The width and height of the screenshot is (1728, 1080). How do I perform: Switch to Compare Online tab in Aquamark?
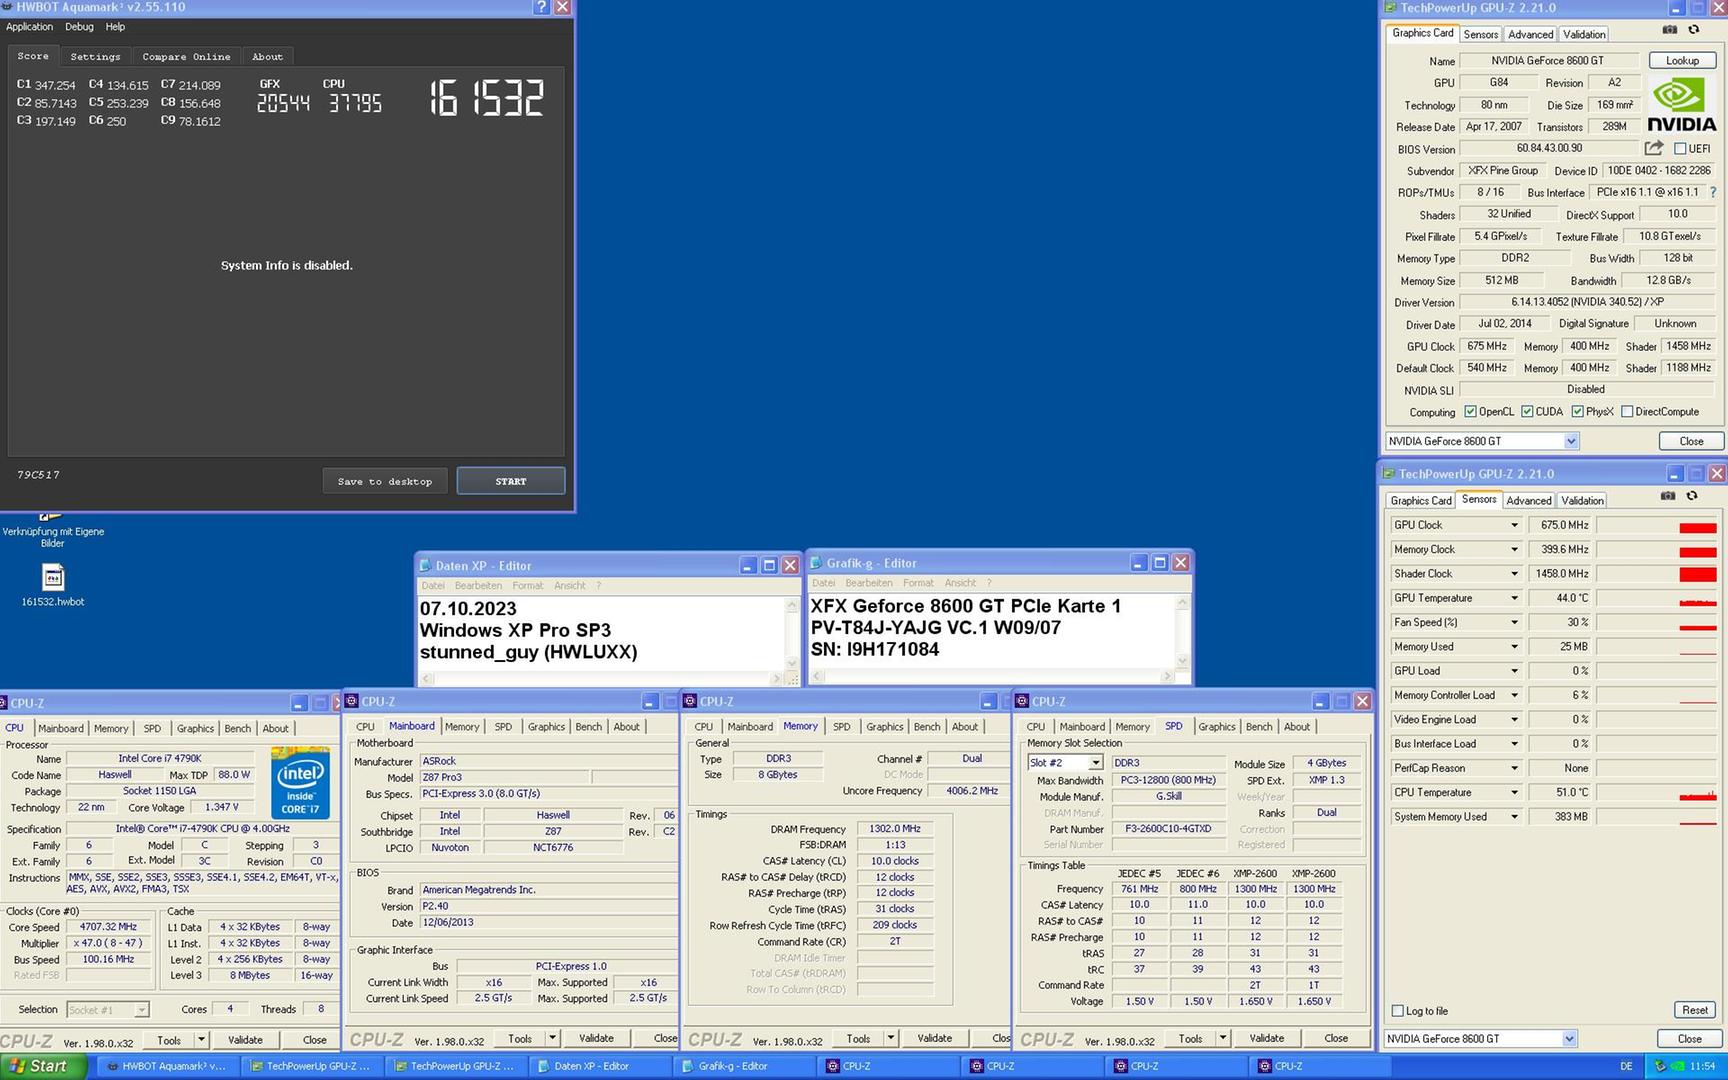(186, 57)
